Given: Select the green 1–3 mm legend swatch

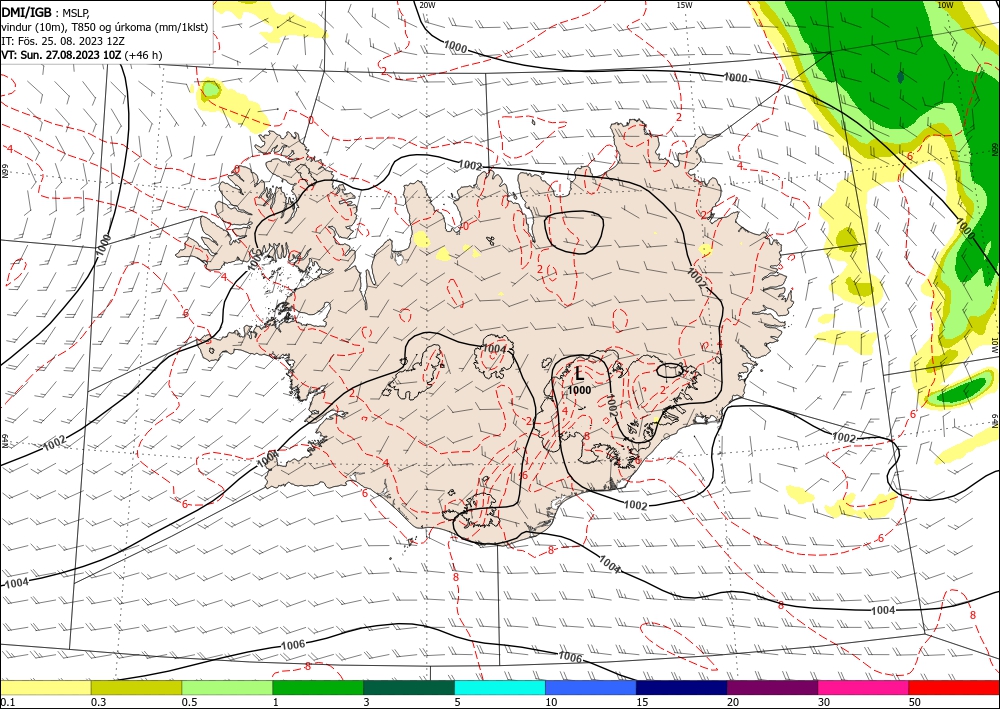Looking at the screenshot, I should pyautogui.click(x=318, y=687).
